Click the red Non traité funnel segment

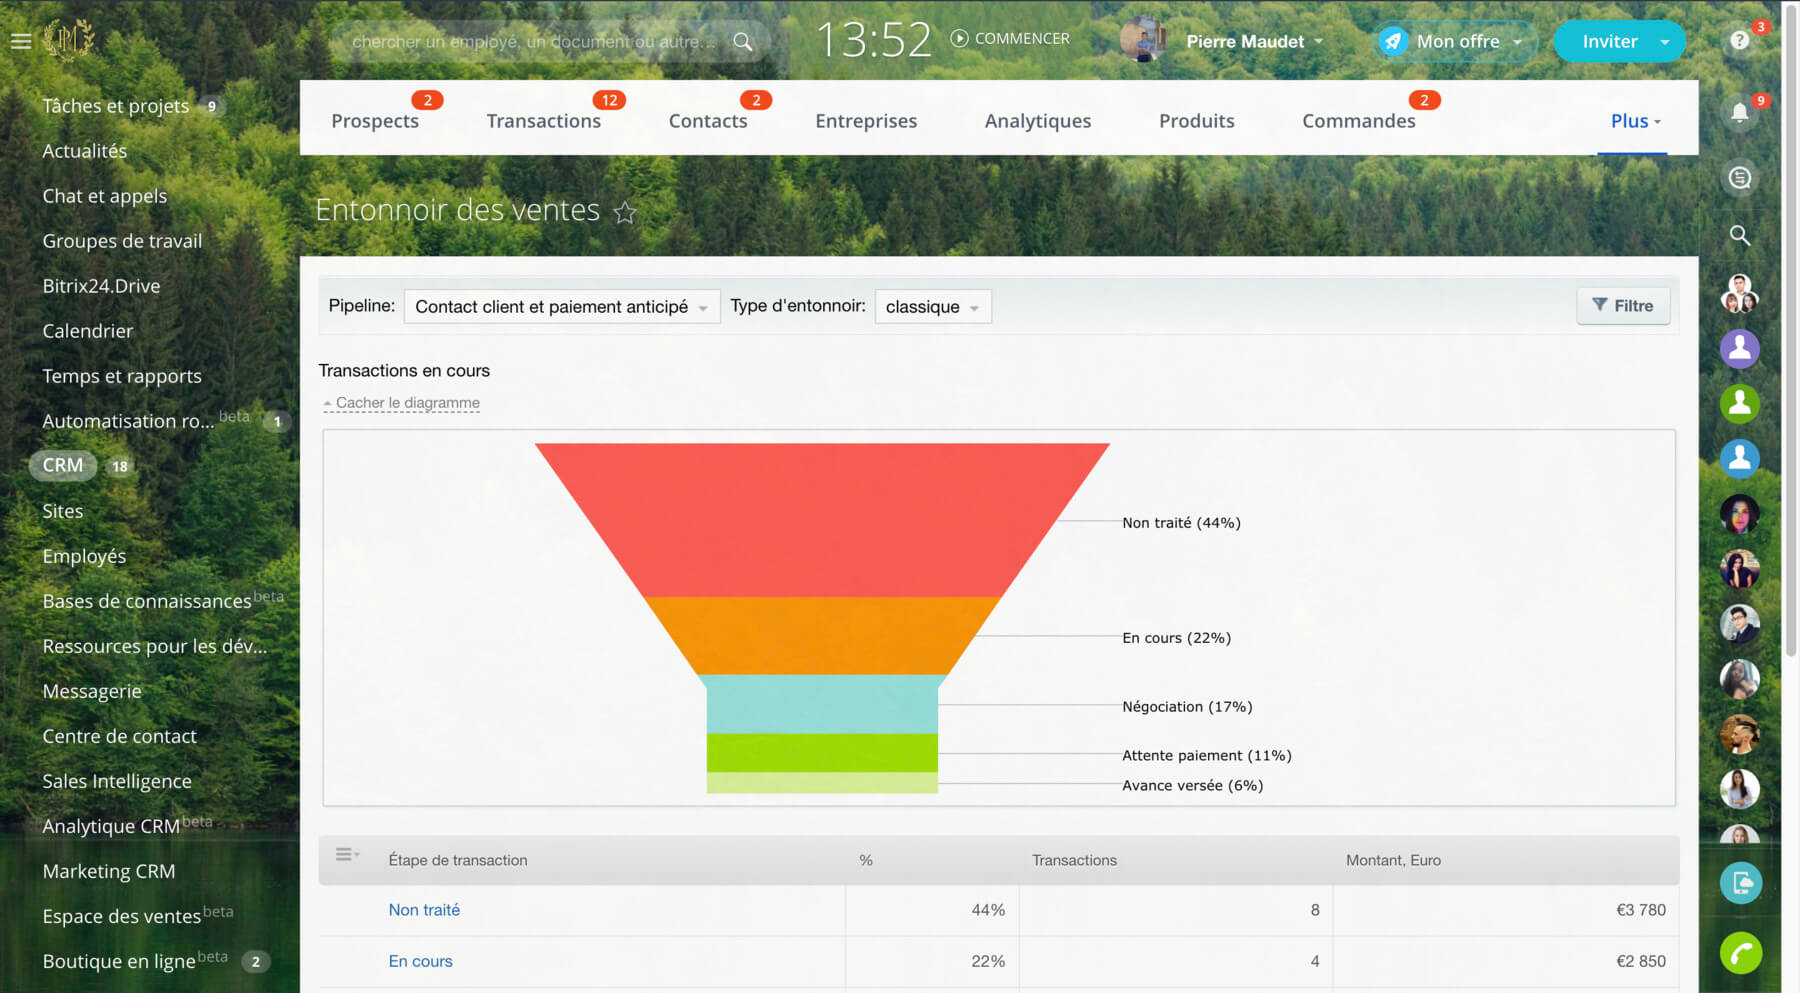(x=822, y=520)
